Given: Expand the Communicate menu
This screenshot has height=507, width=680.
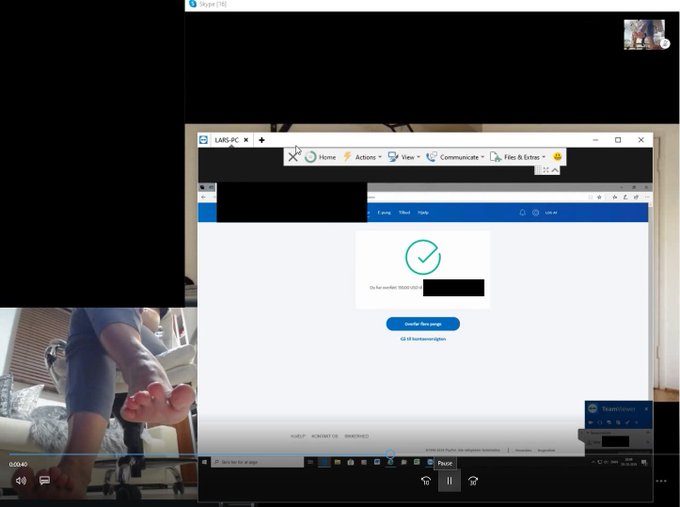Looking at the screenshot, I should click(455, 157).
